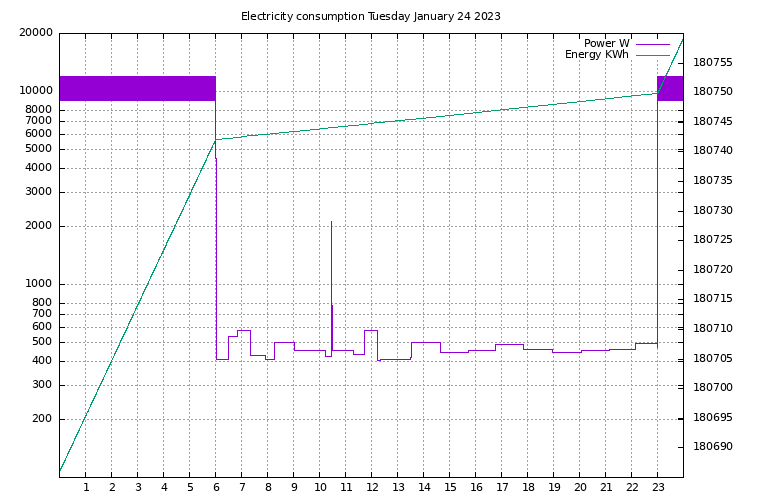This screenshot has height=500, width=768.
Task: Click hour label 1 on the x-axis
Action: point(86,487)
